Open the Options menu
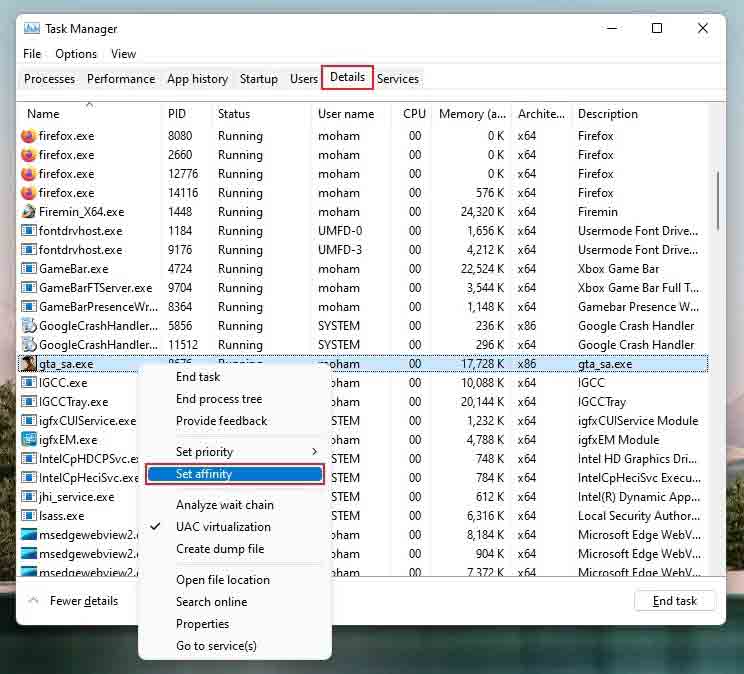This screenshot has width=744, height=674. click(x=76, y=54)
